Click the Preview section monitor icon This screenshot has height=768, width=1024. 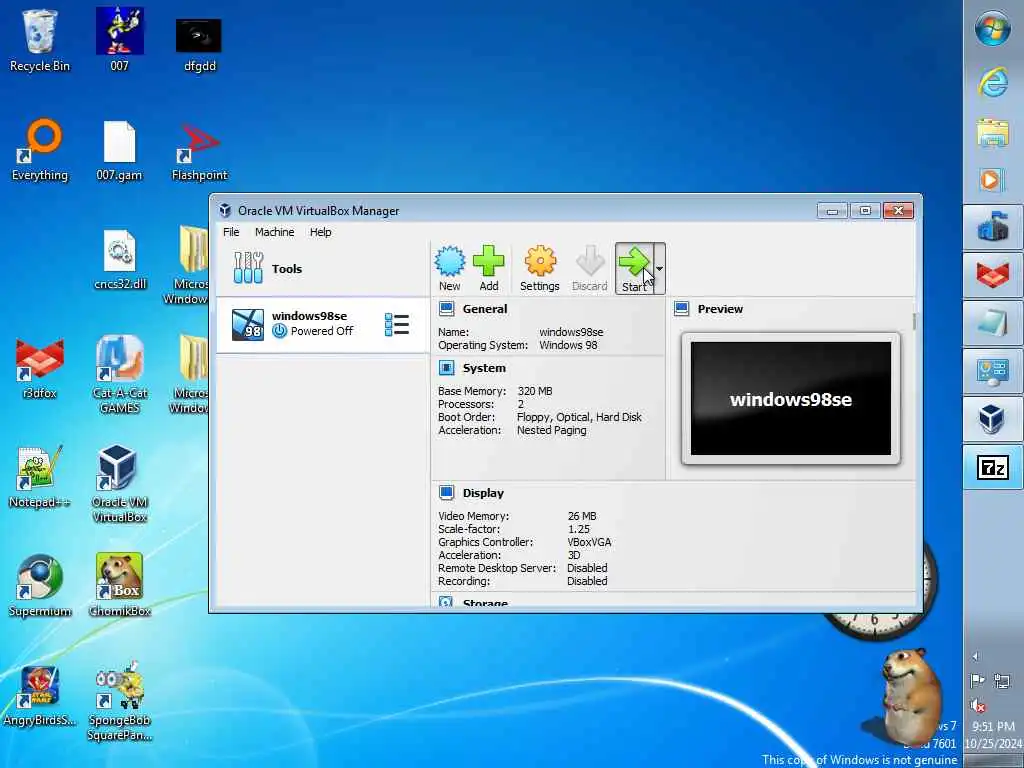pos(681,308)
